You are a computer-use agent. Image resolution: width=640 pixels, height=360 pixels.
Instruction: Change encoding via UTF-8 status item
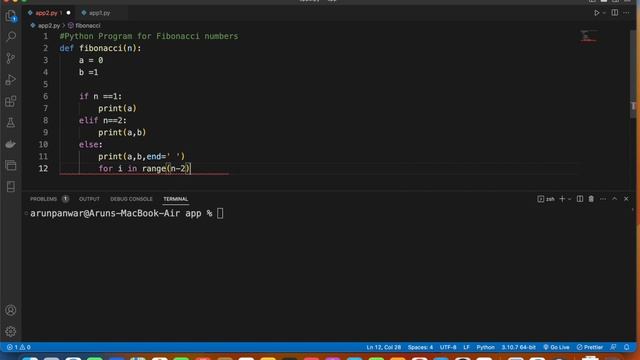448,347
